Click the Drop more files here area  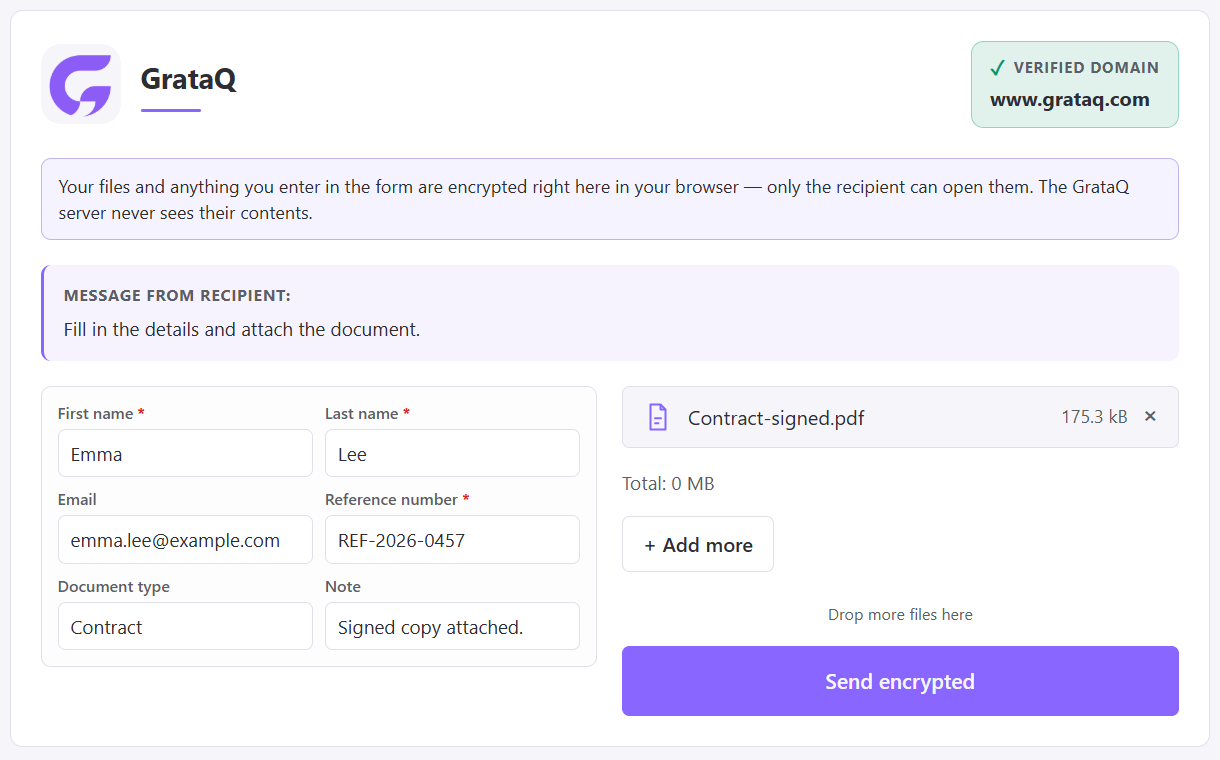900,614
